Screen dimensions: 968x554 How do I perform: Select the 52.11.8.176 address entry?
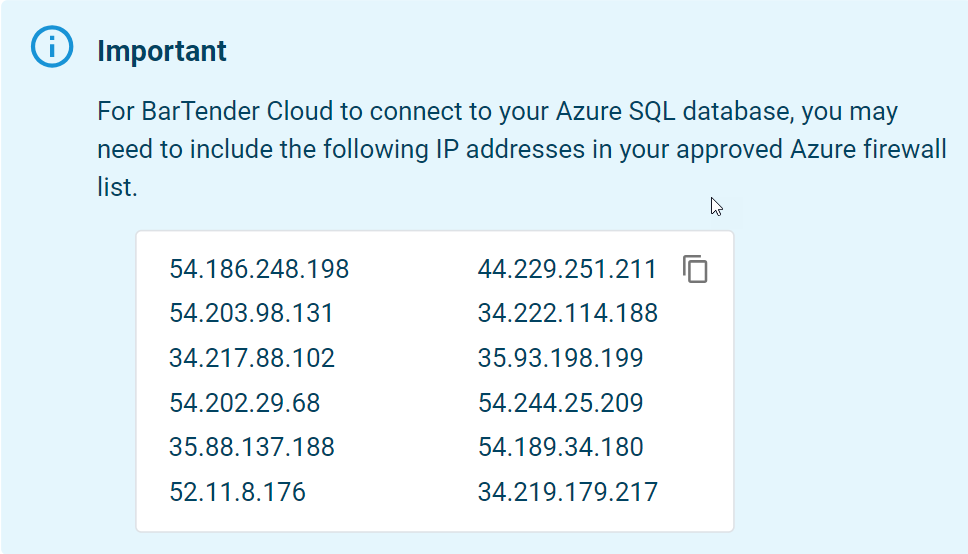tap(237, 492)
